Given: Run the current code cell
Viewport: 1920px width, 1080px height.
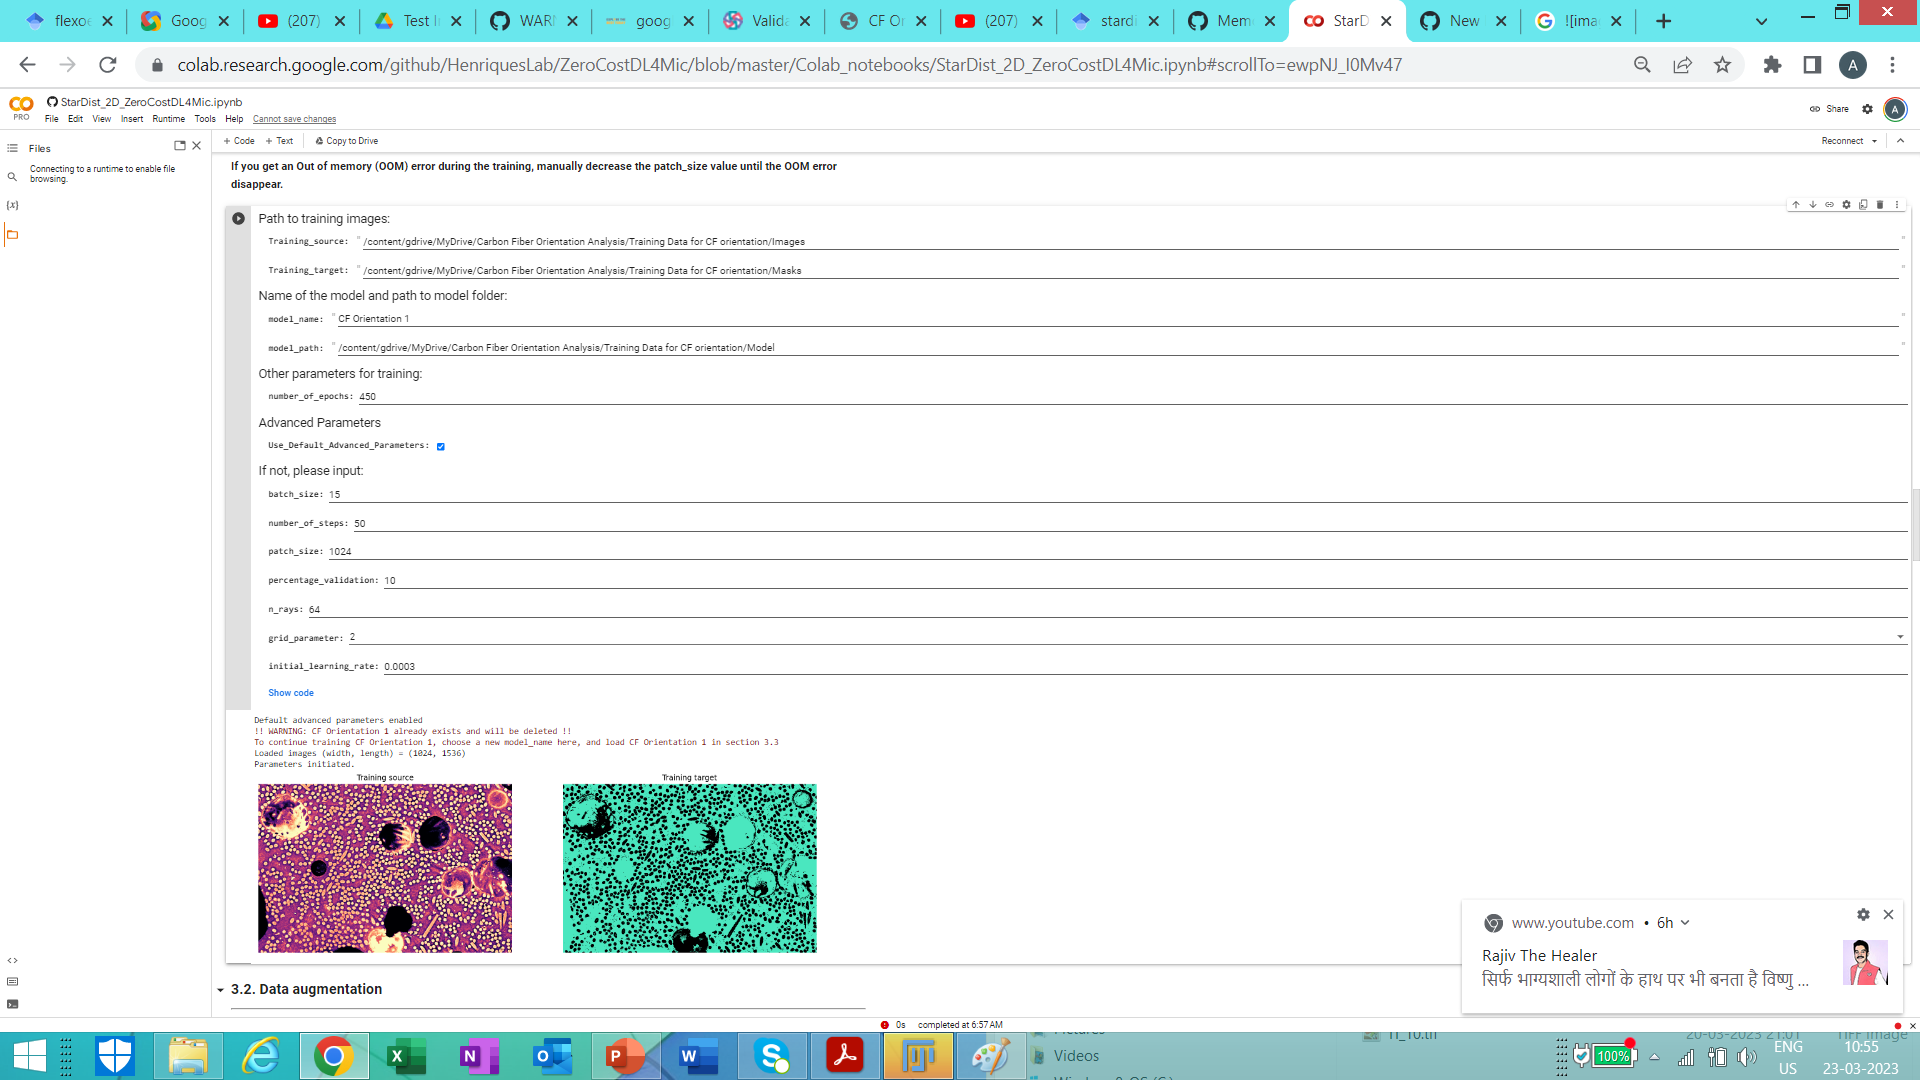Looking at the screenshot, I should coord(238,218).
